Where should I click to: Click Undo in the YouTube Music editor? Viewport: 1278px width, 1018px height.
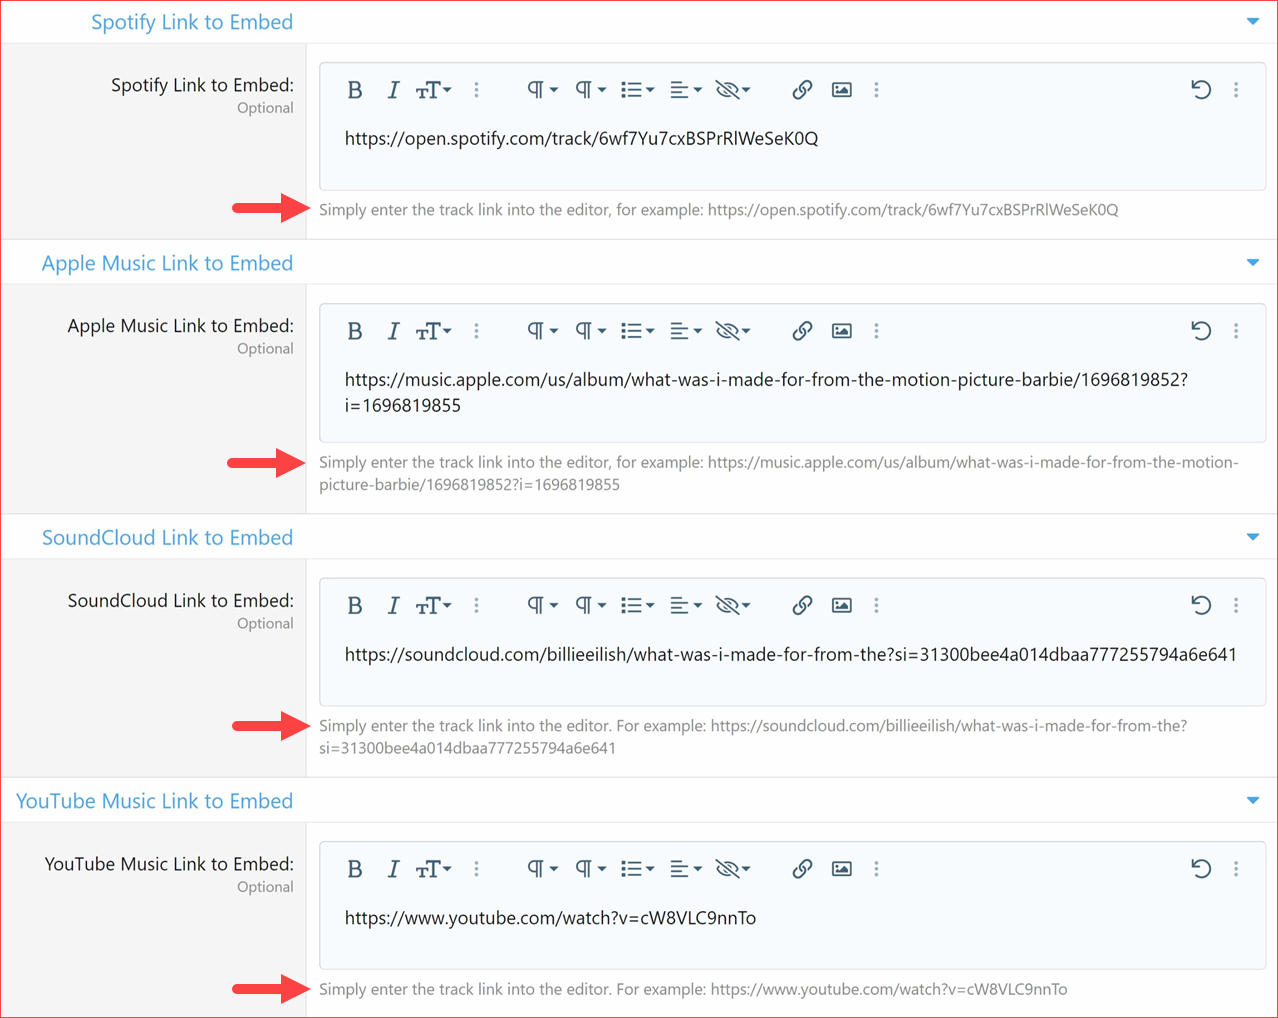tap(1201, 868)
